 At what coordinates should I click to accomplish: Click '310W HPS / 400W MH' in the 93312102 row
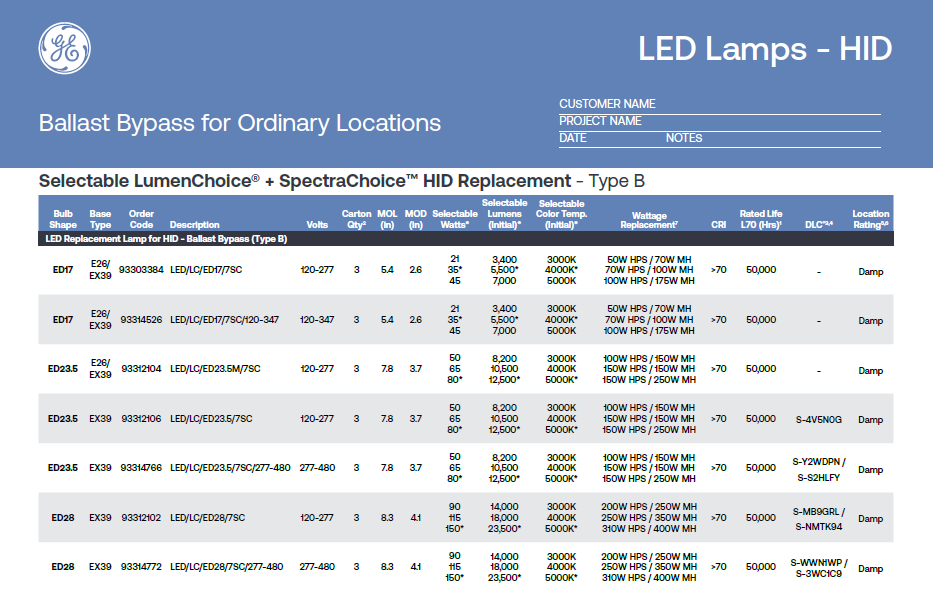pyautogui.click(x=649, y=529)
